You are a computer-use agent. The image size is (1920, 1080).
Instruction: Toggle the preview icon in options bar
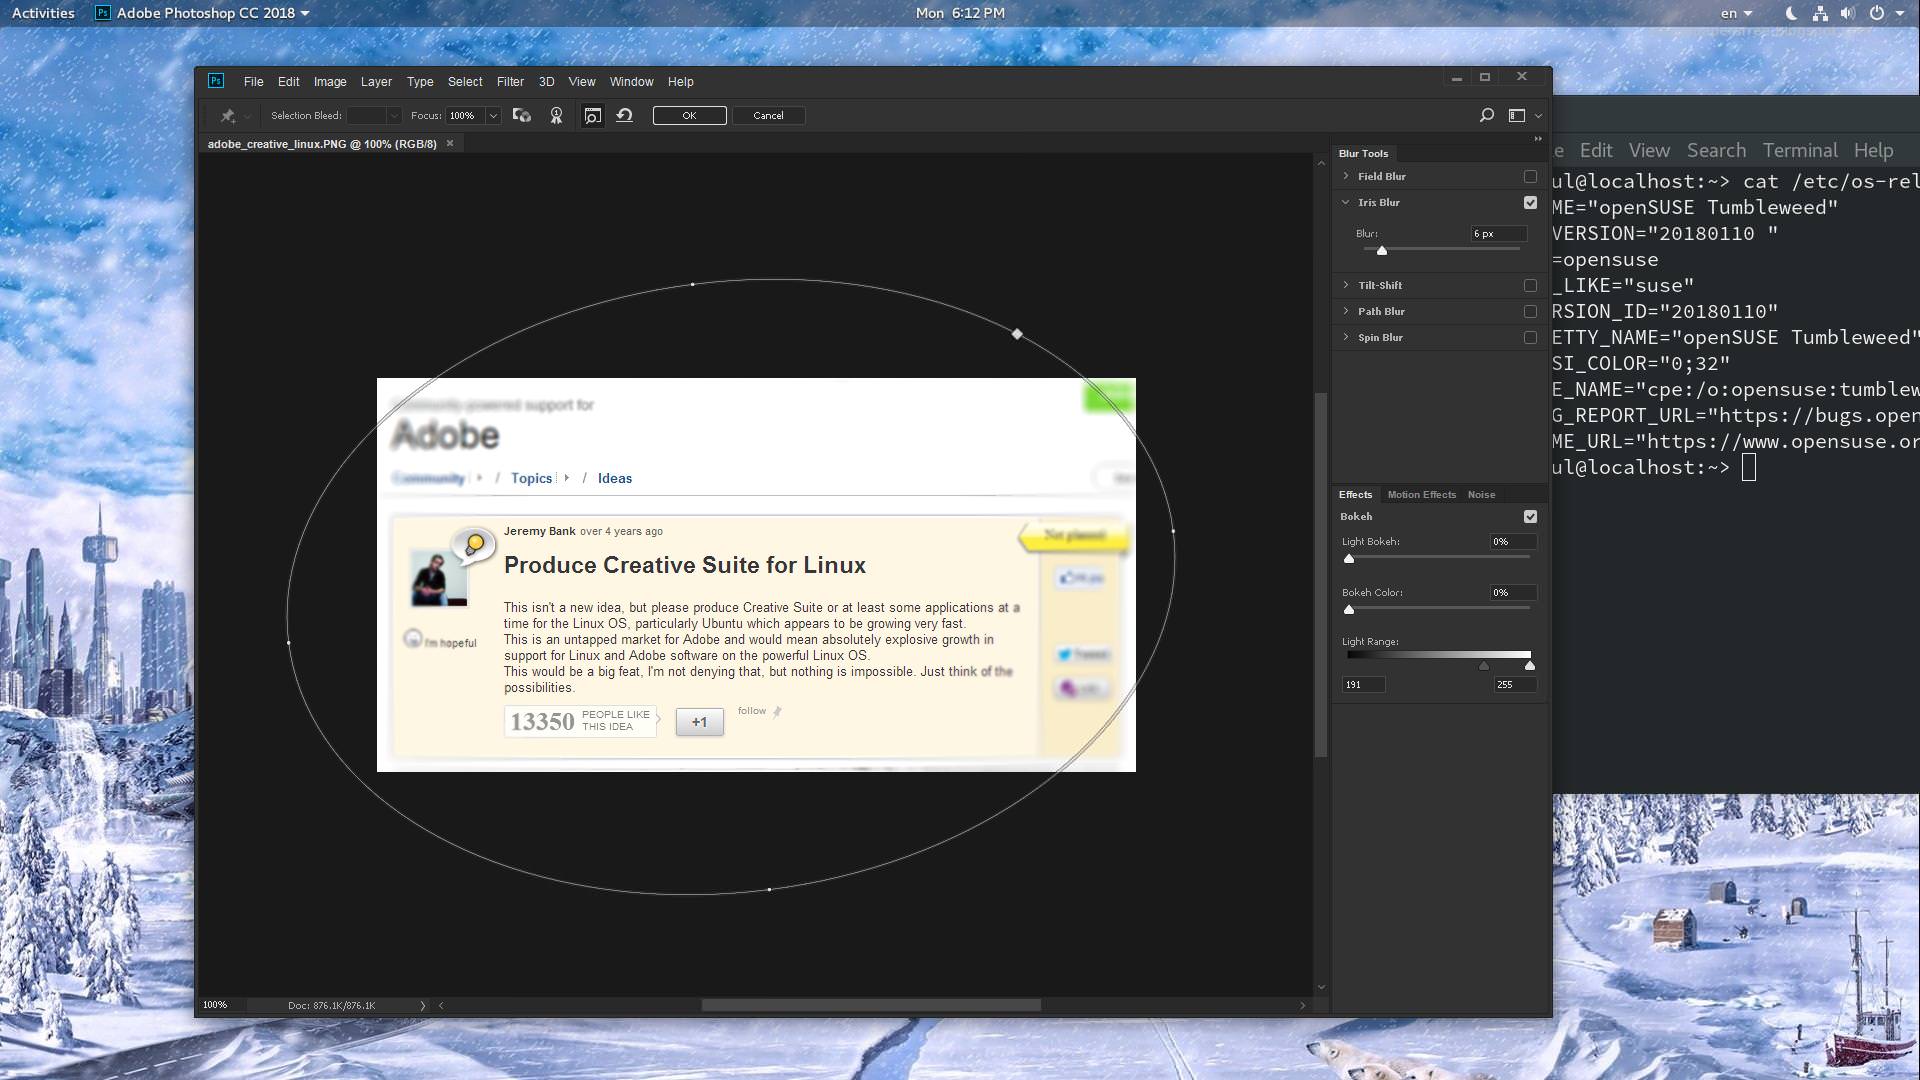[593, 116]
